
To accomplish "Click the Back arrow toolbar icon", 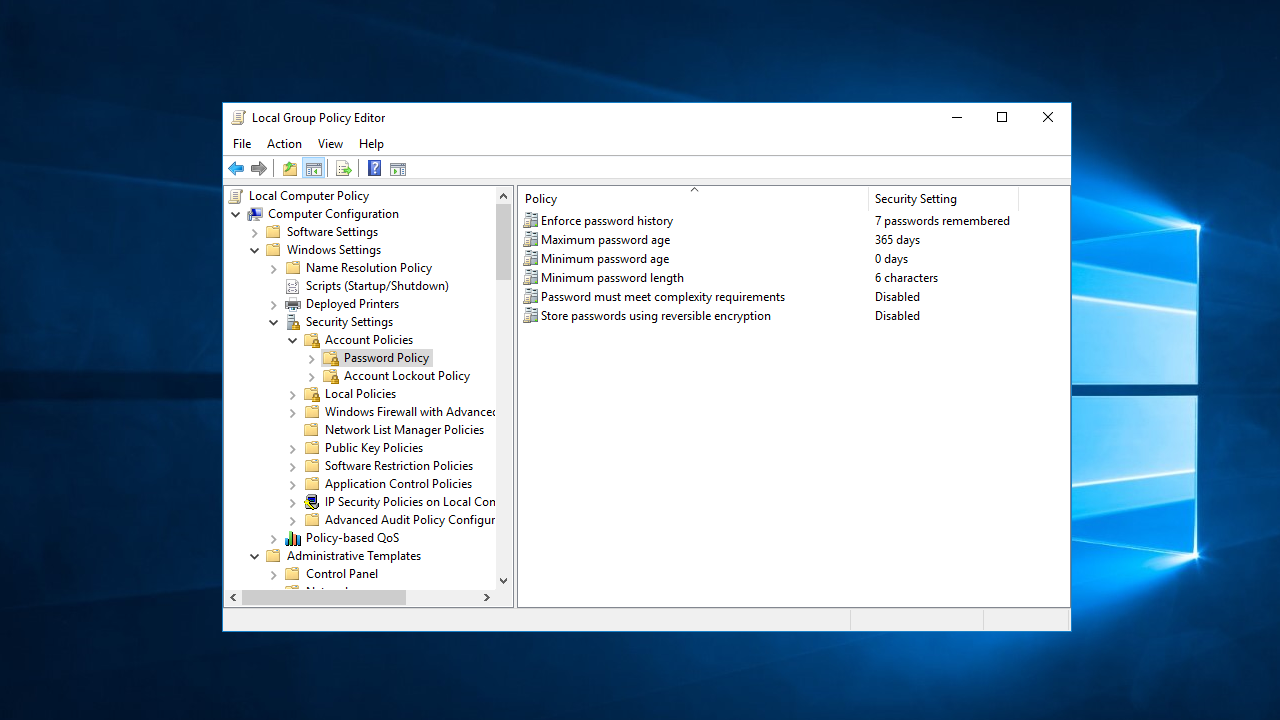I will click(236, 169).
